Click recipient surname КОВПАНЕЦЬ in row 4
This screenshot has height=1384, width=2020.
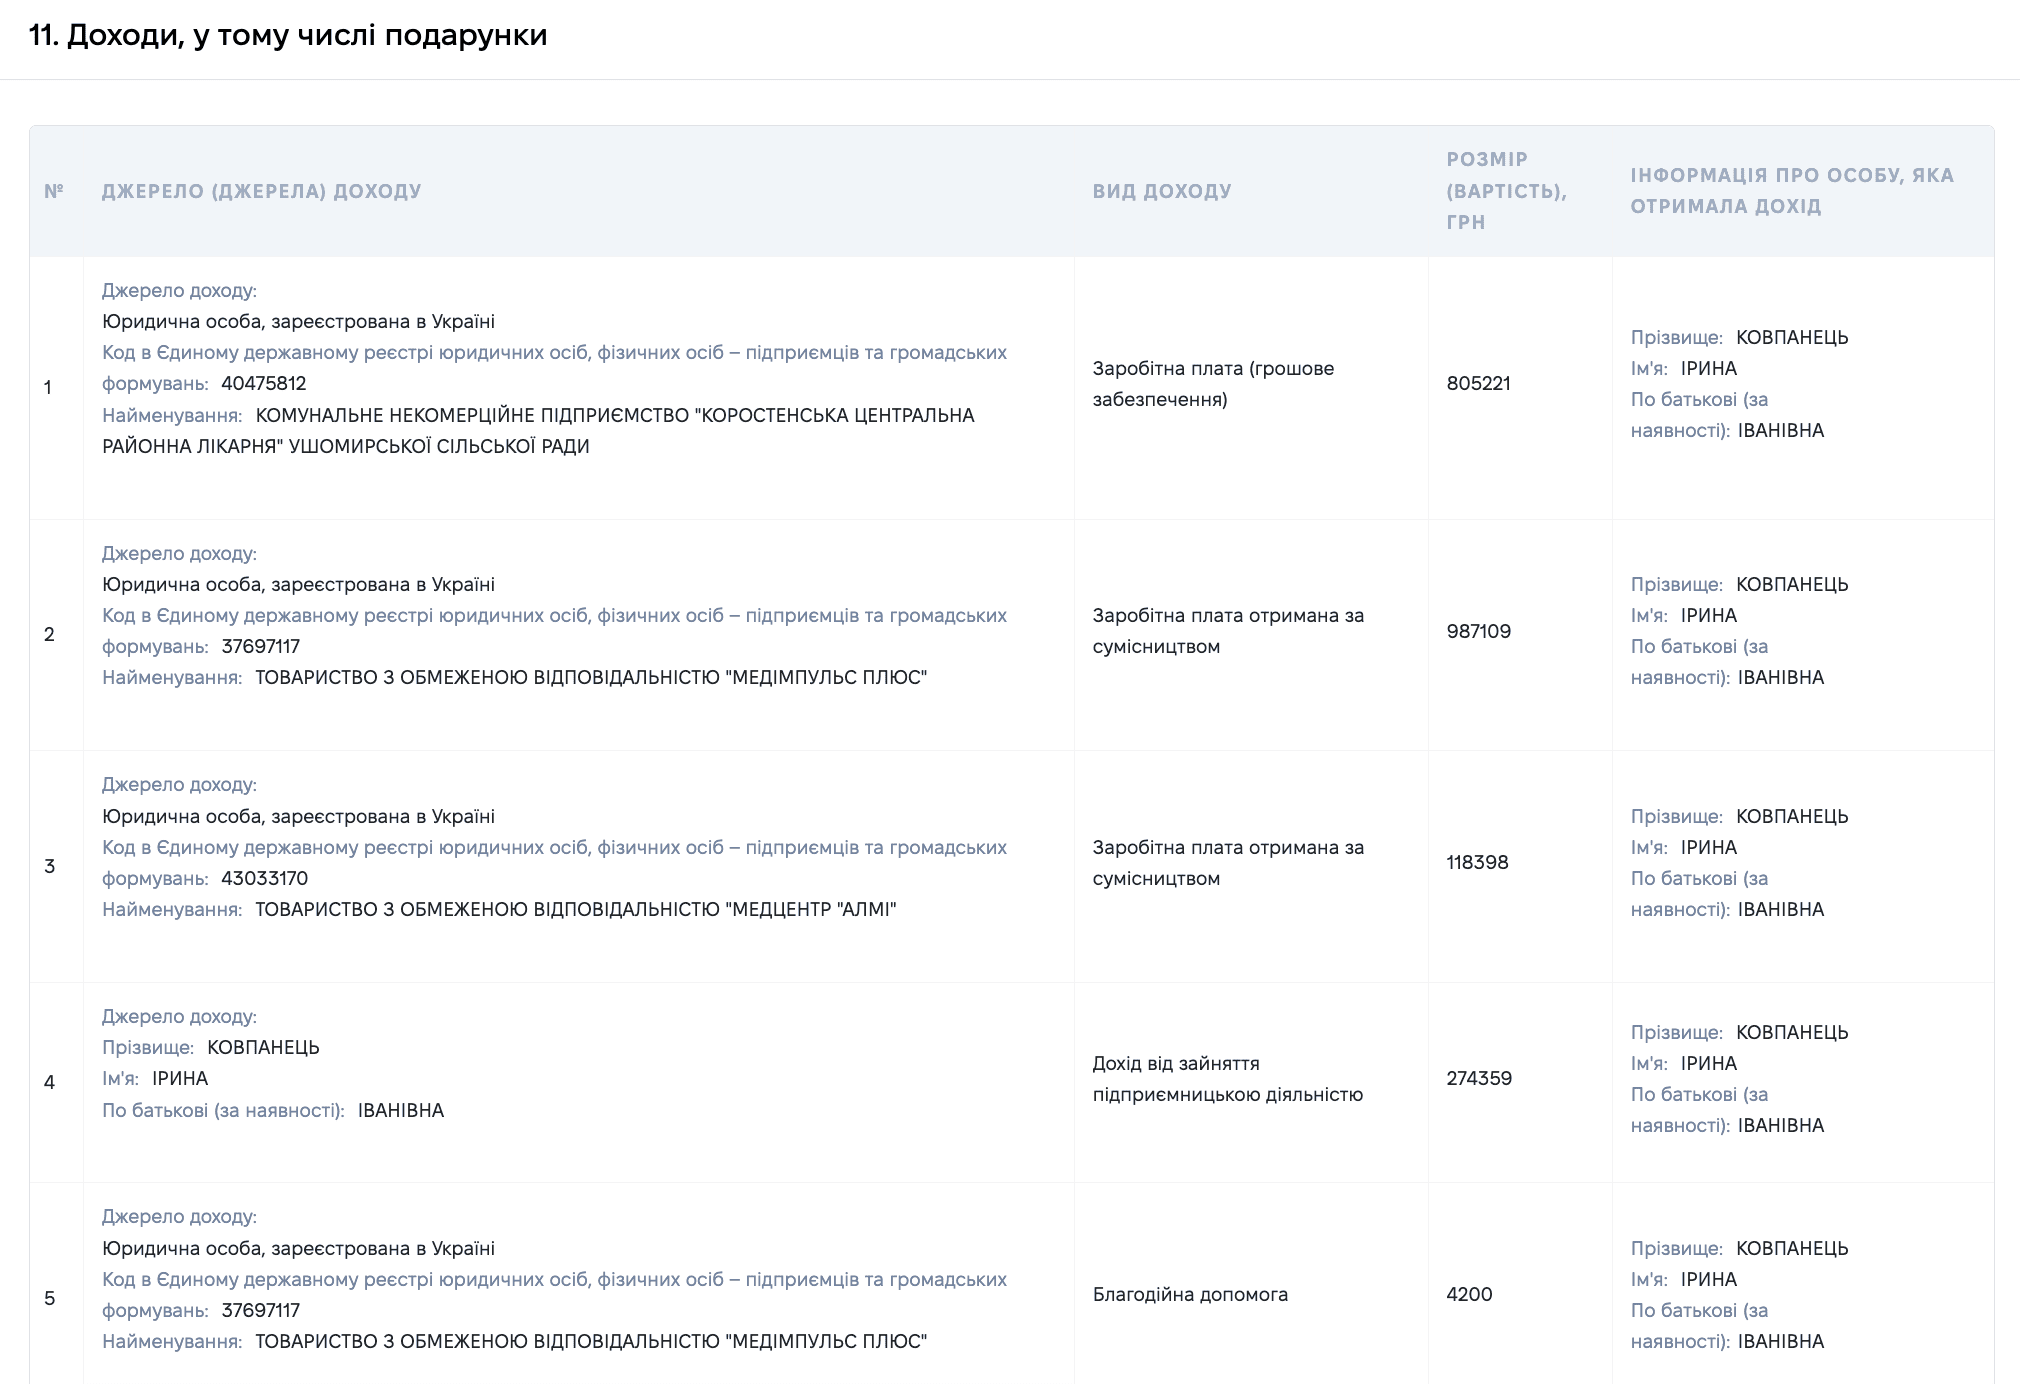tap(1792, 1033)
